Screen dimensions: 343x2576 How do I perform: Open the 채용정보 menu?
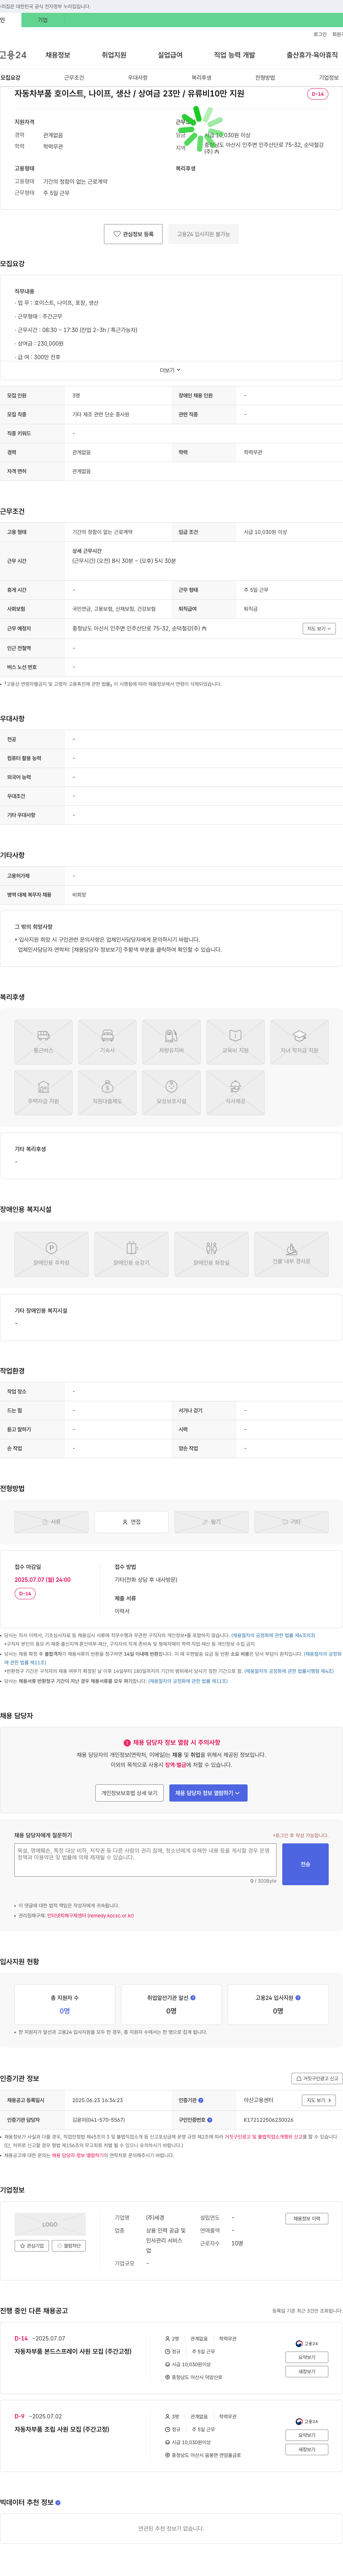pos(58,55)
